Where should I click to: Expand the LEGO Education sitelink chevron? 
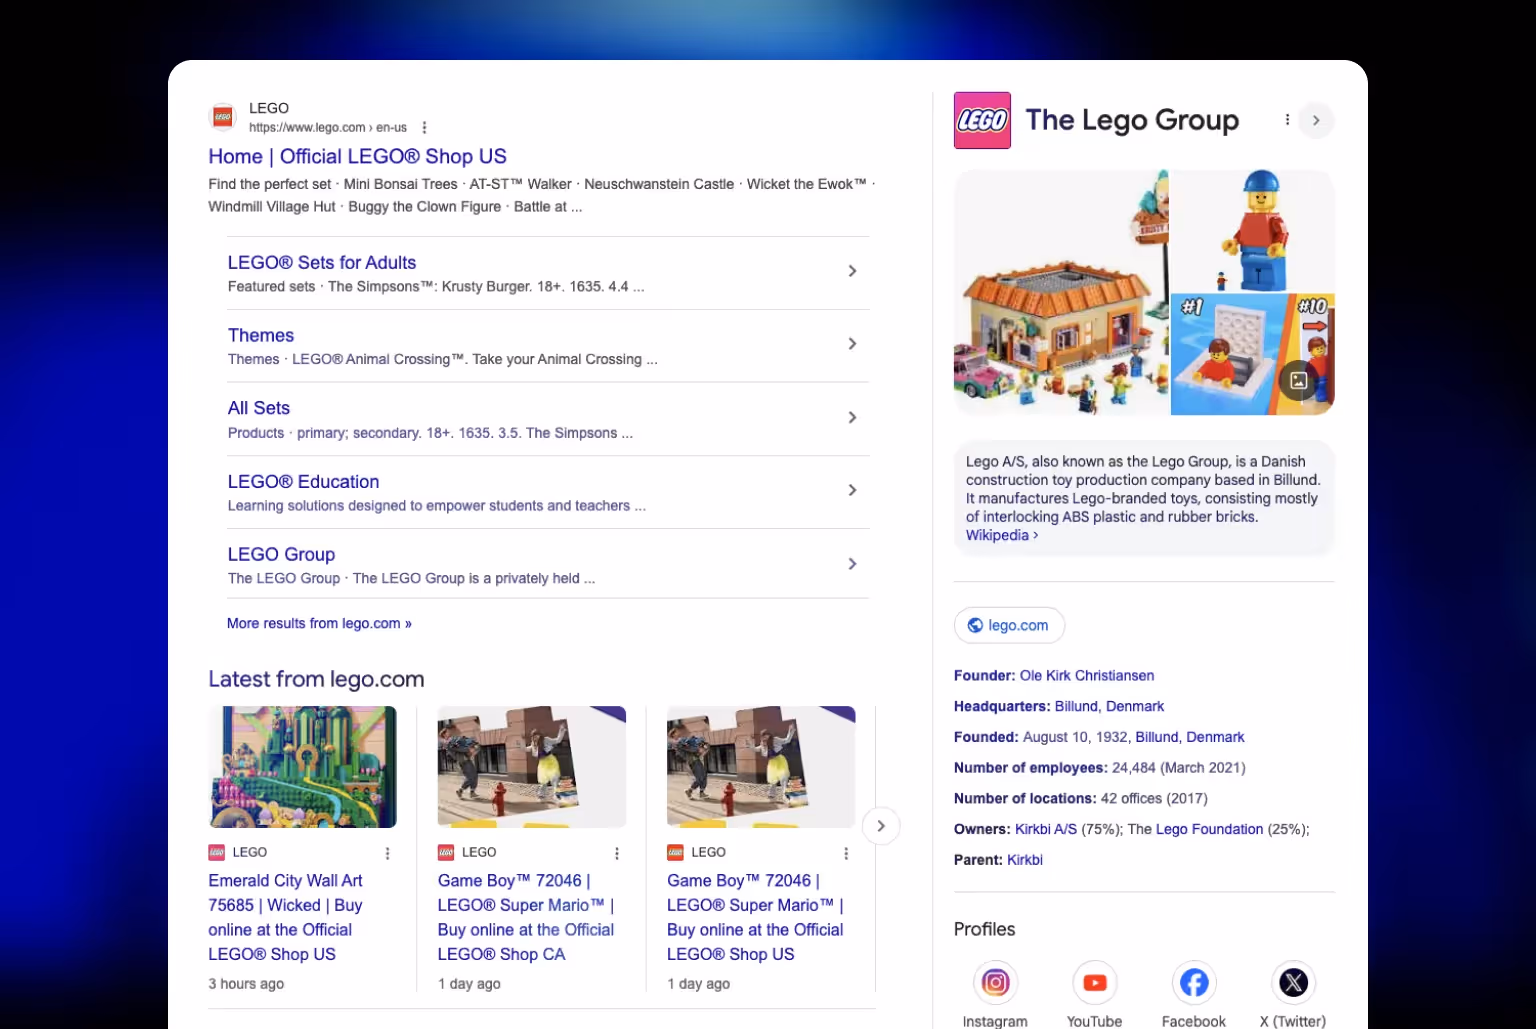coord(852,490)
